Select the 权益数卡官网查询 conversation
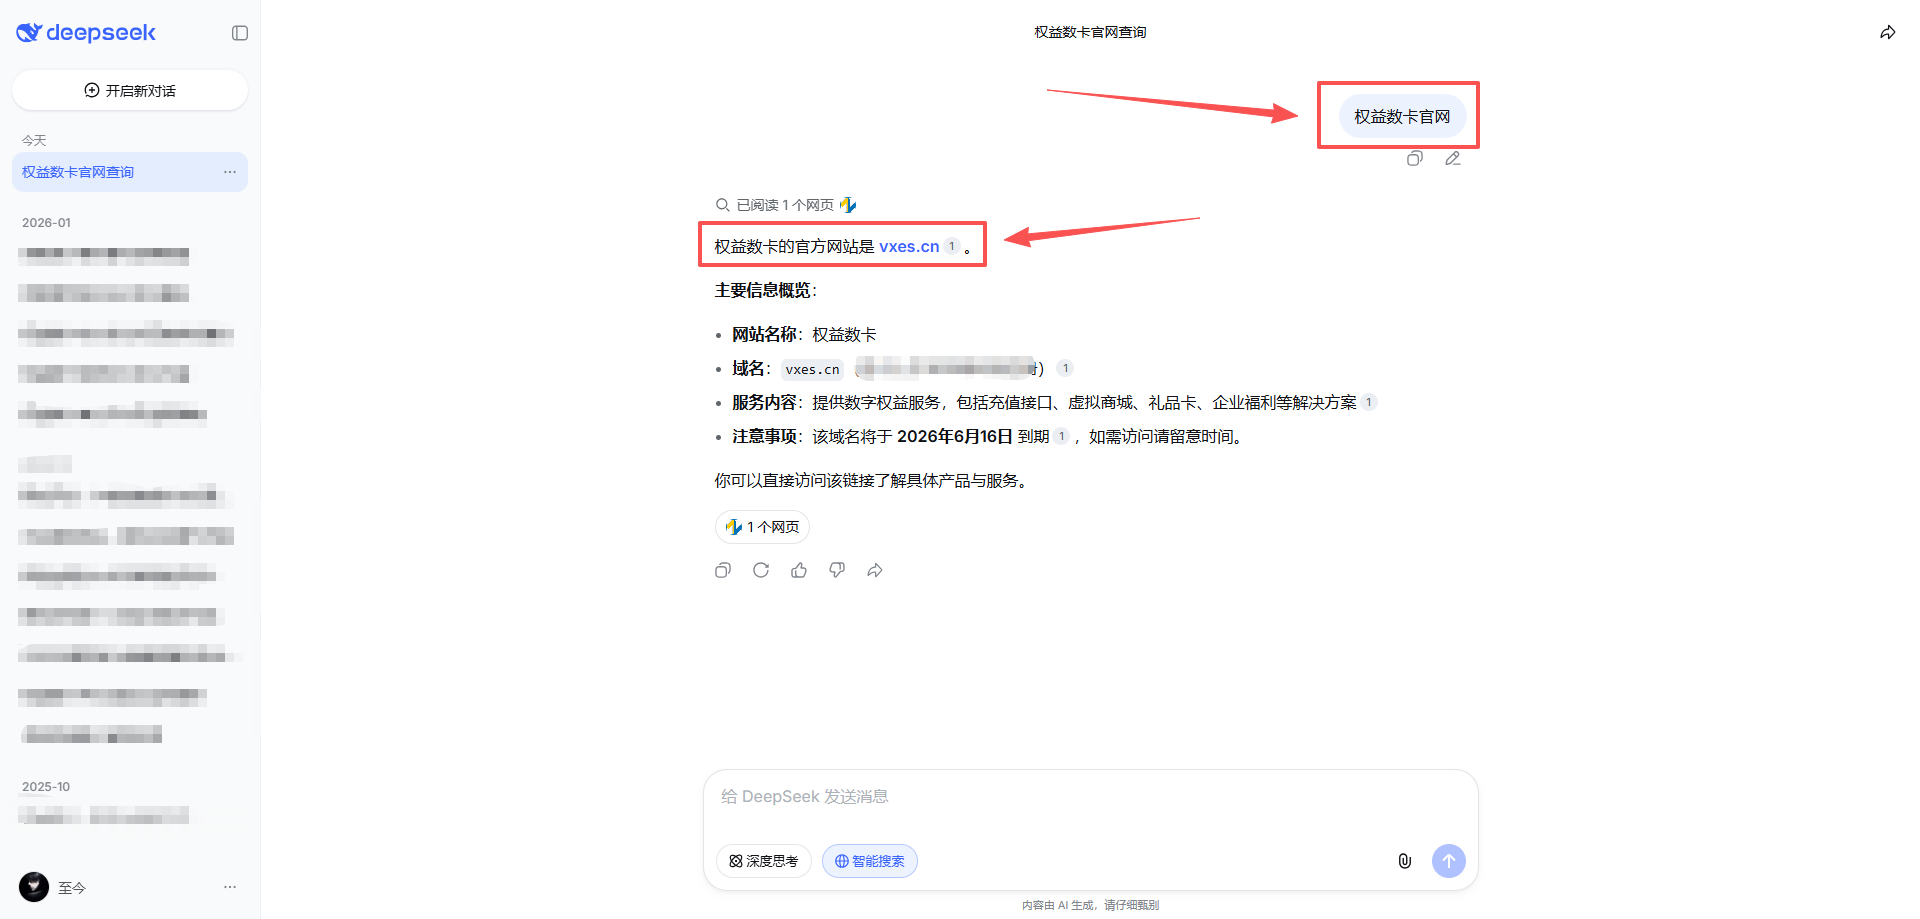Image resolution: width=1920 pixels, height=919 pixels. pyautogui.click(x=110, y=171)
